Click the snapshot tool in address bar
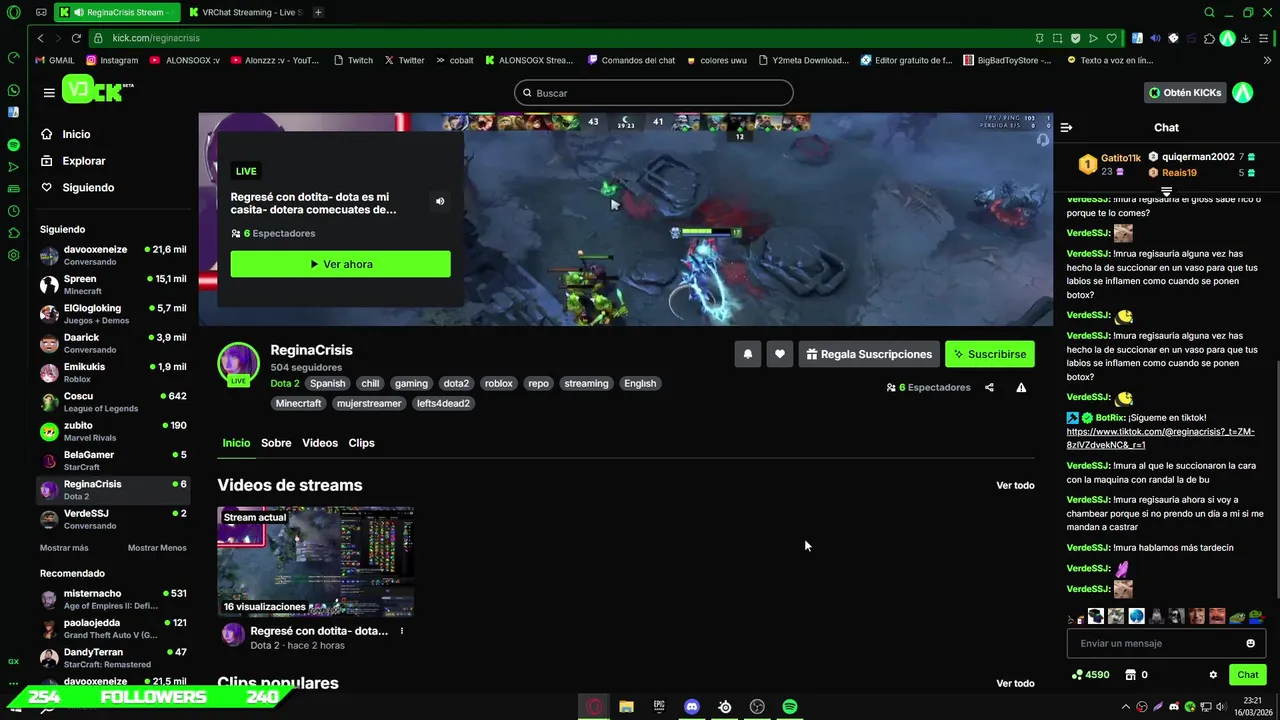 [1058, 38]
